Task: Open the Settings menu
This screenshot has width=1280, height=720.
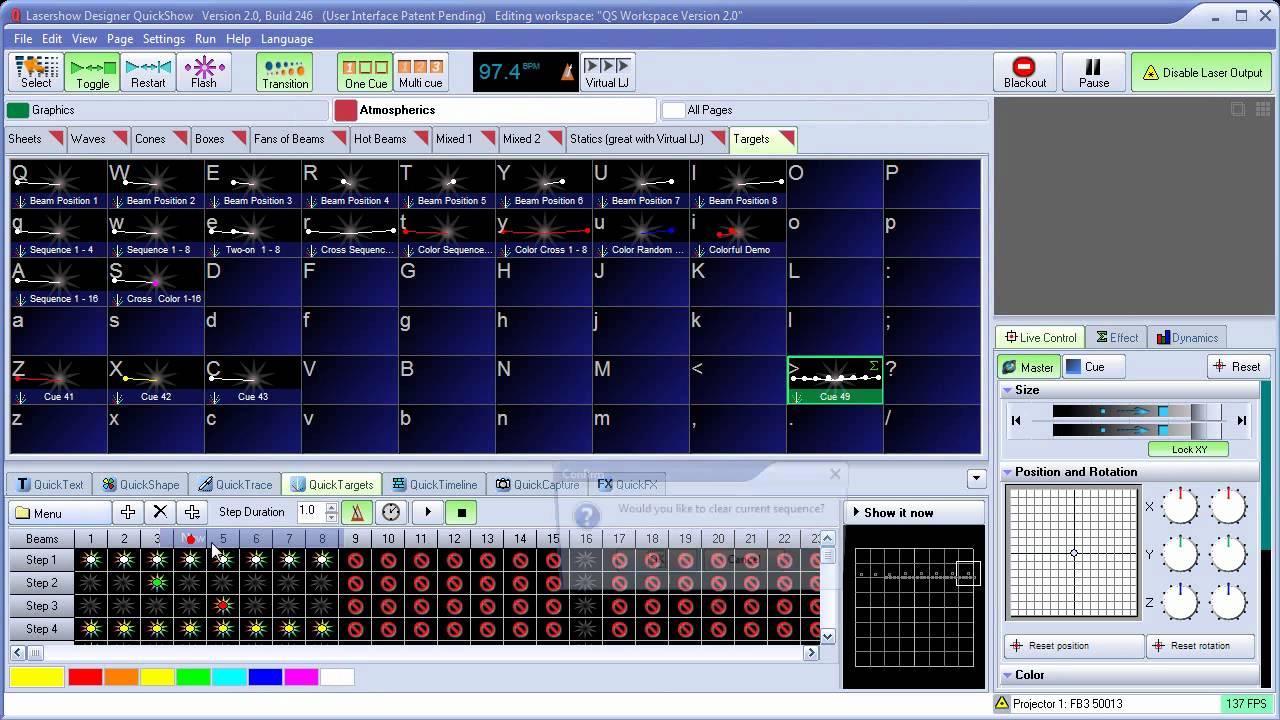Action: 164,39
